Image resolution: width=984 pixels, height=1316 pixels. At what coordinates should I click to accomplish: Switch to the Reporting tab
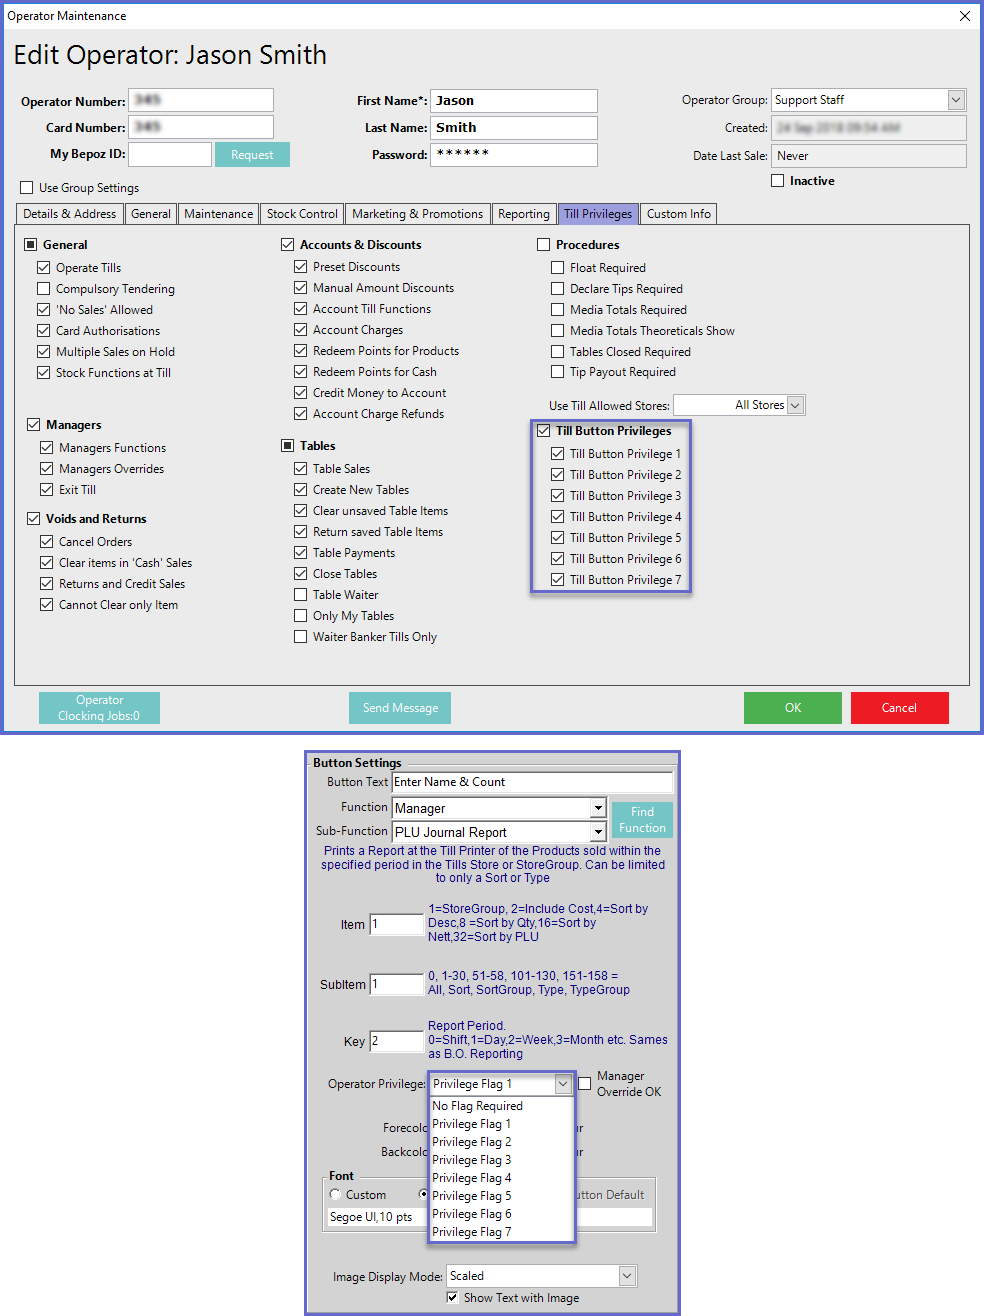tap(524, 214)
